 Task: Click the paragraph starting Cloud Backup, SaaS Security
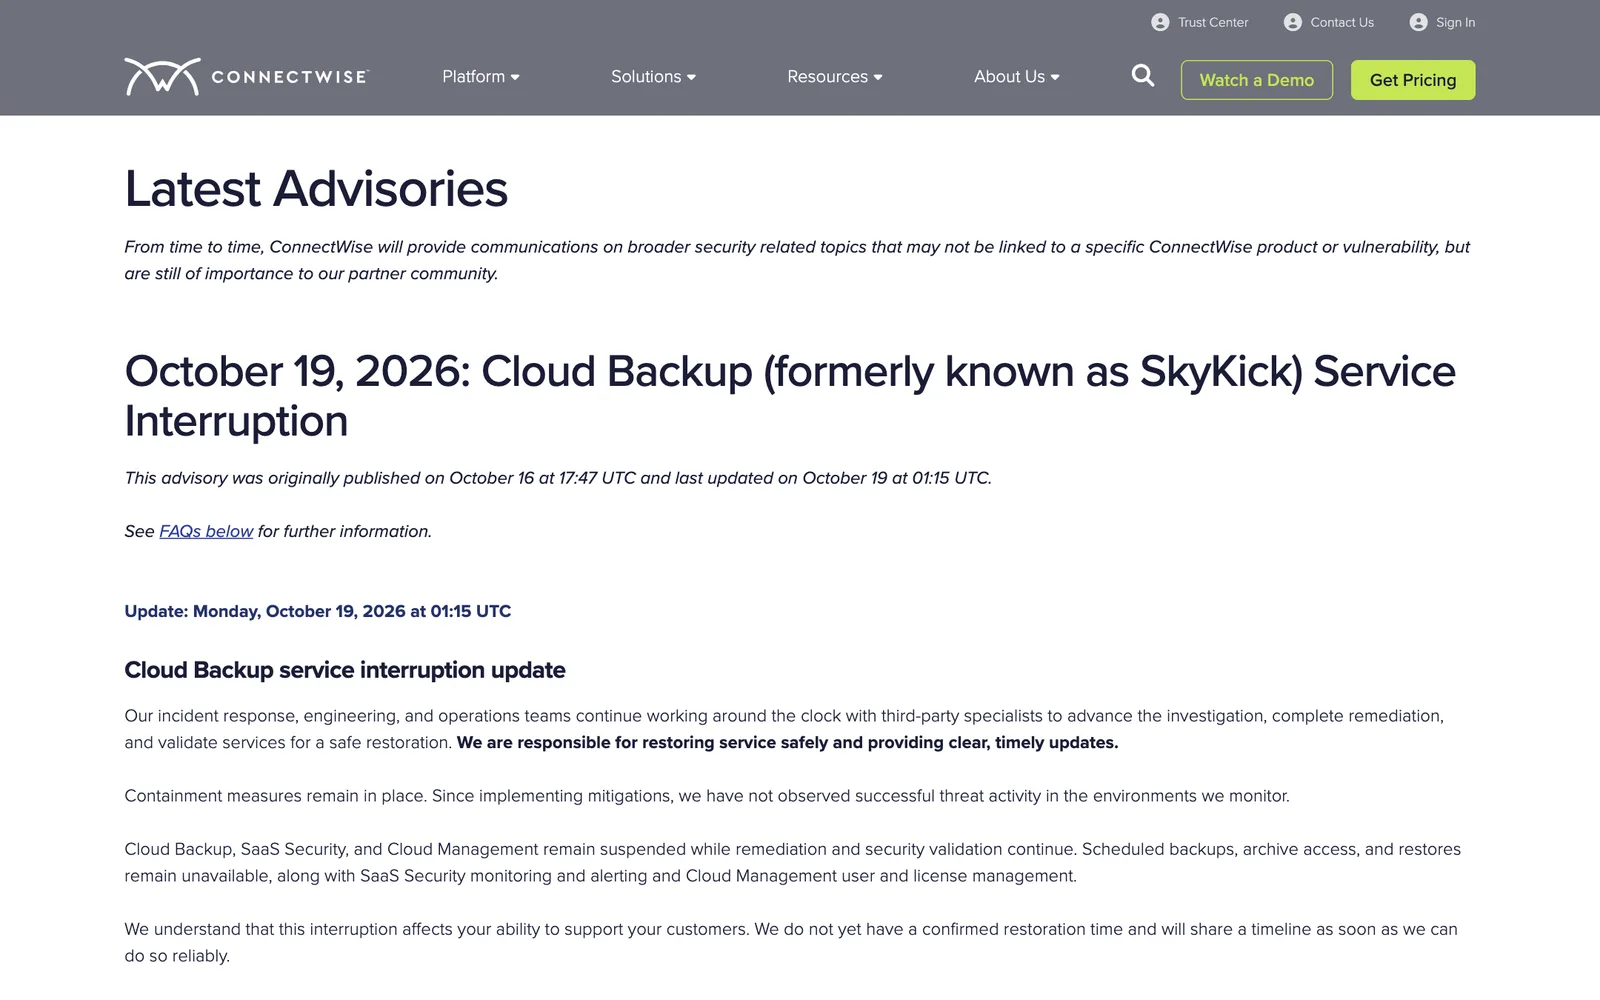pos(793,862)
